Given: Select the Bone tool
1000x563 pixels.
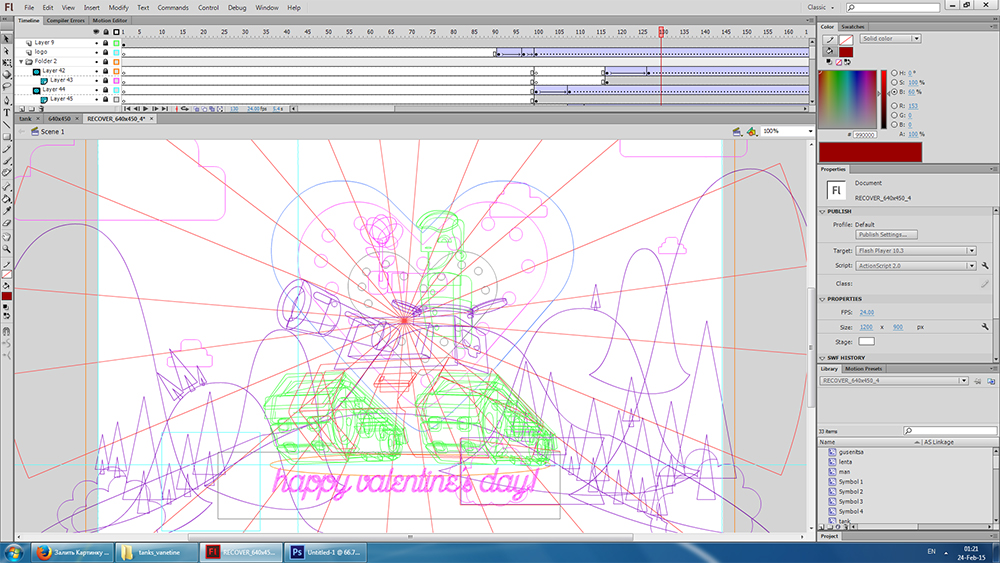Looking at the screenshot, I should click(x=6, y=187).
